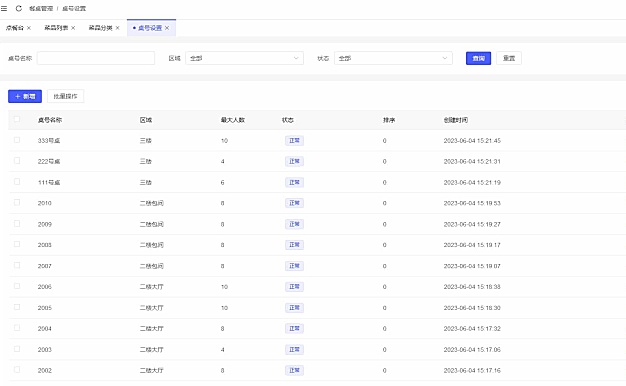626x386 pixels.
Task: Click the table name 333号桌
Action: click(49, 141)
